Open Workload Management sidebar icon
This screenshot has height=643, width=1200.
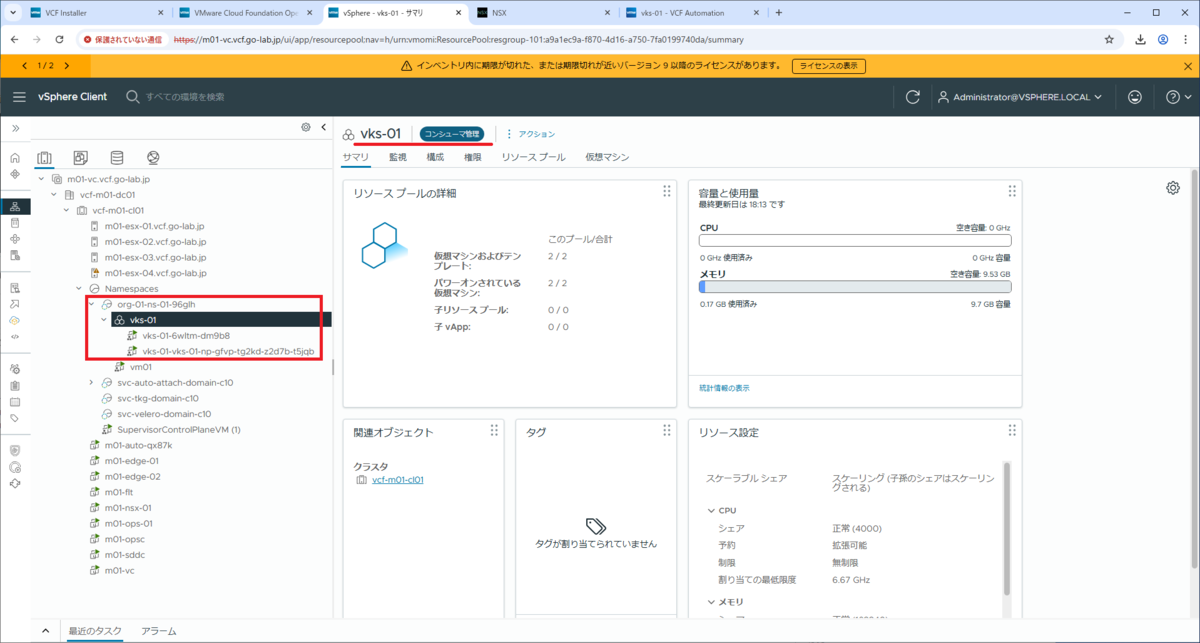(14, 239)
